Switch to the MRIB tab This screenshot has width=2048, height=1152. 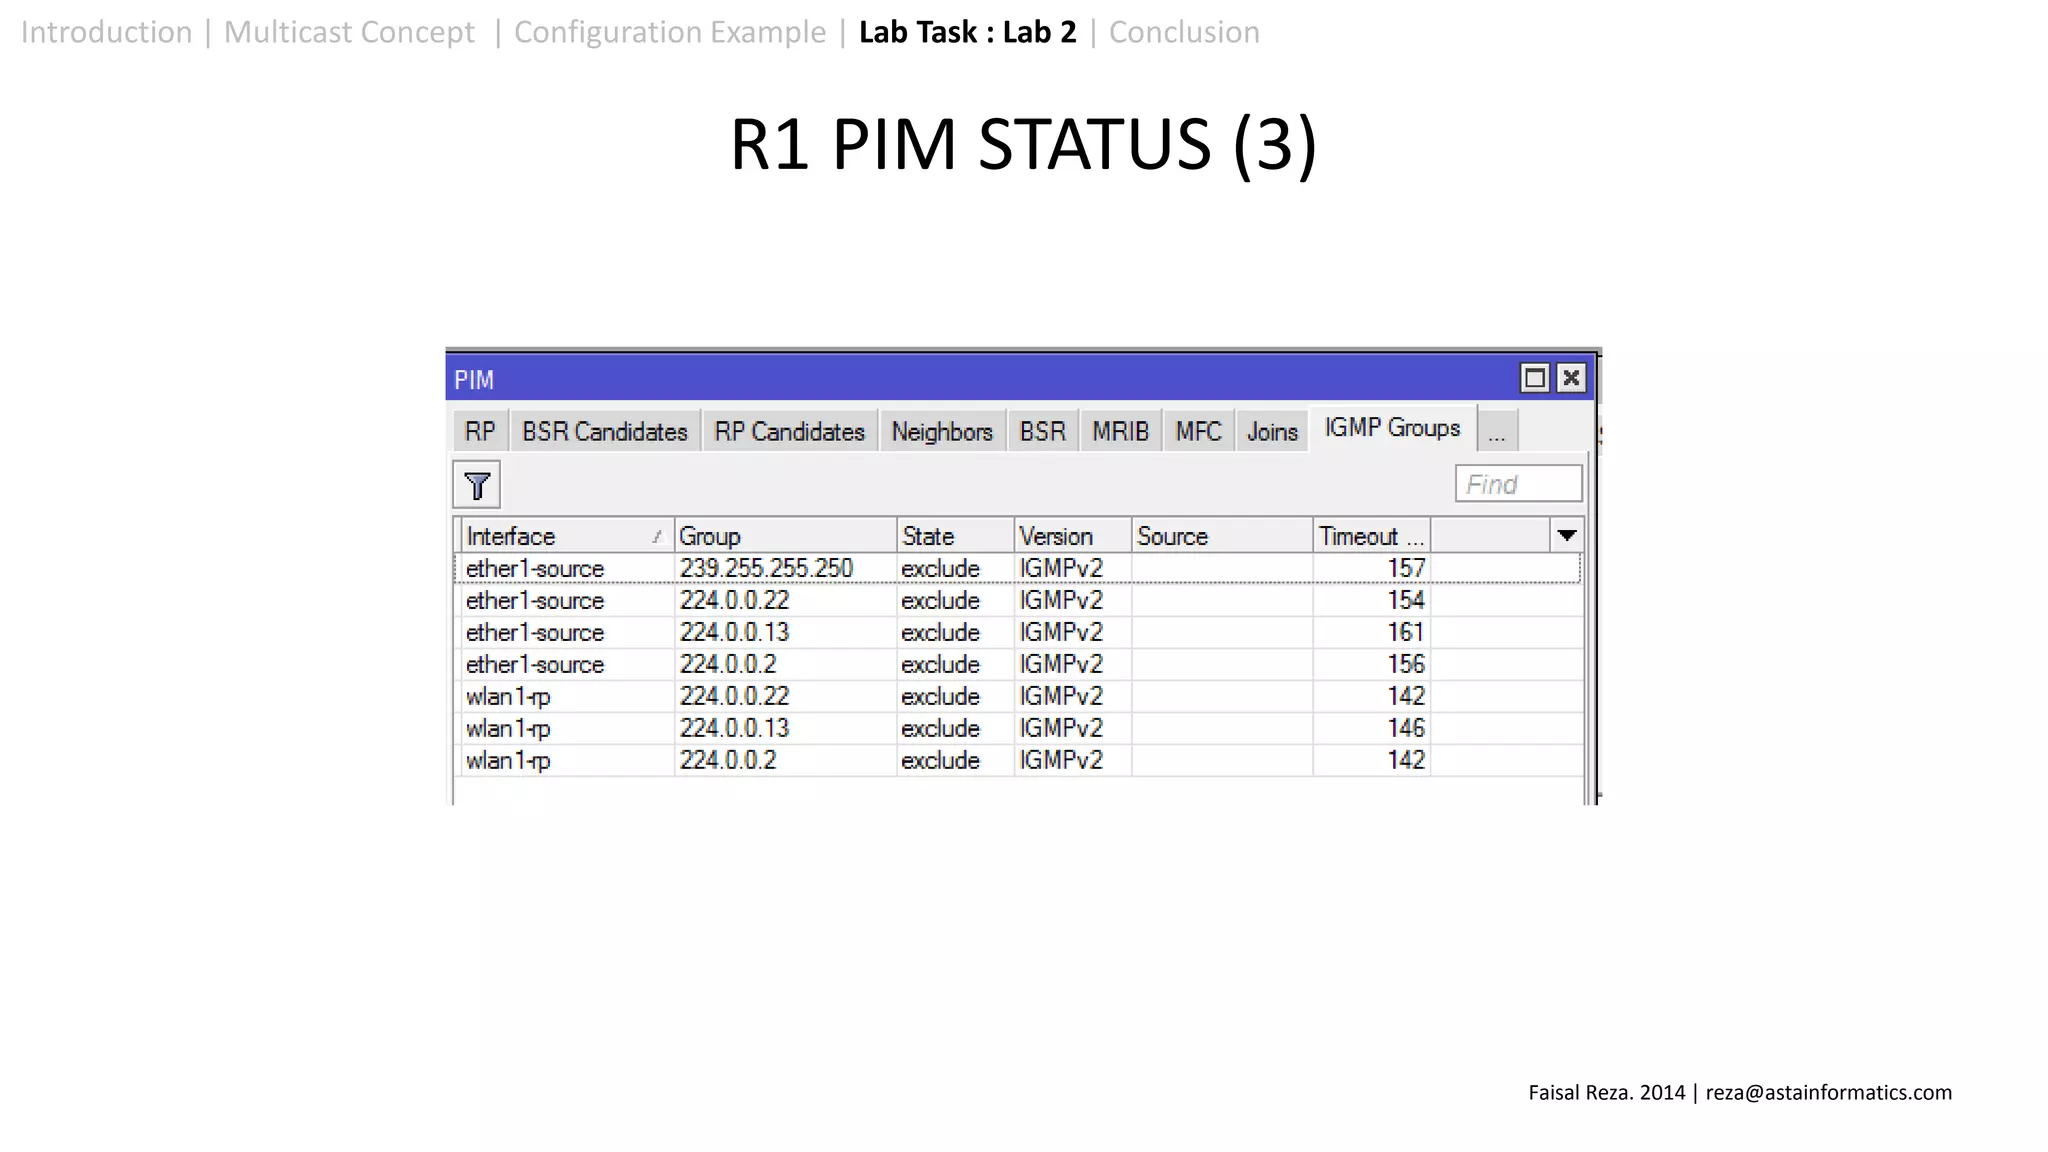(x=1120, y=432)
